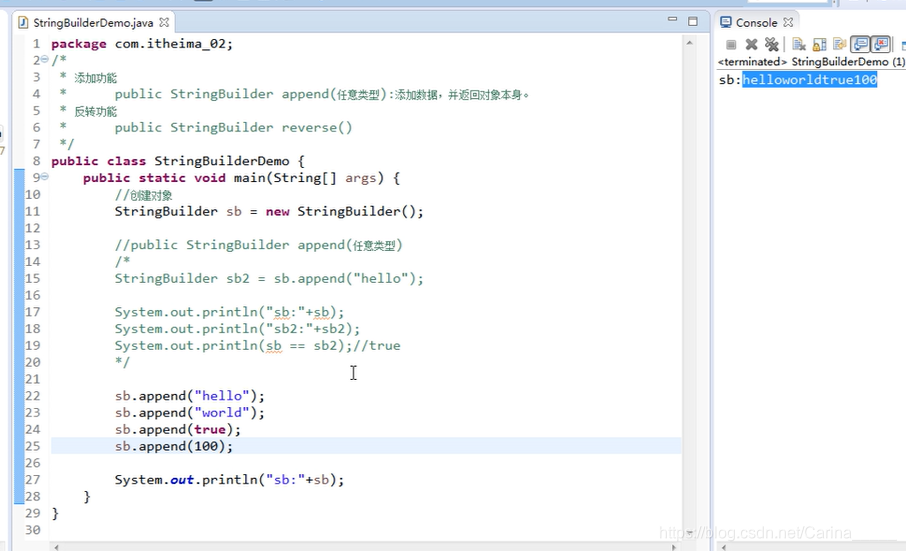This screenshot has height=551, width=906.
Task: Collapse the comment block fold at line 2
Action: 44,59
